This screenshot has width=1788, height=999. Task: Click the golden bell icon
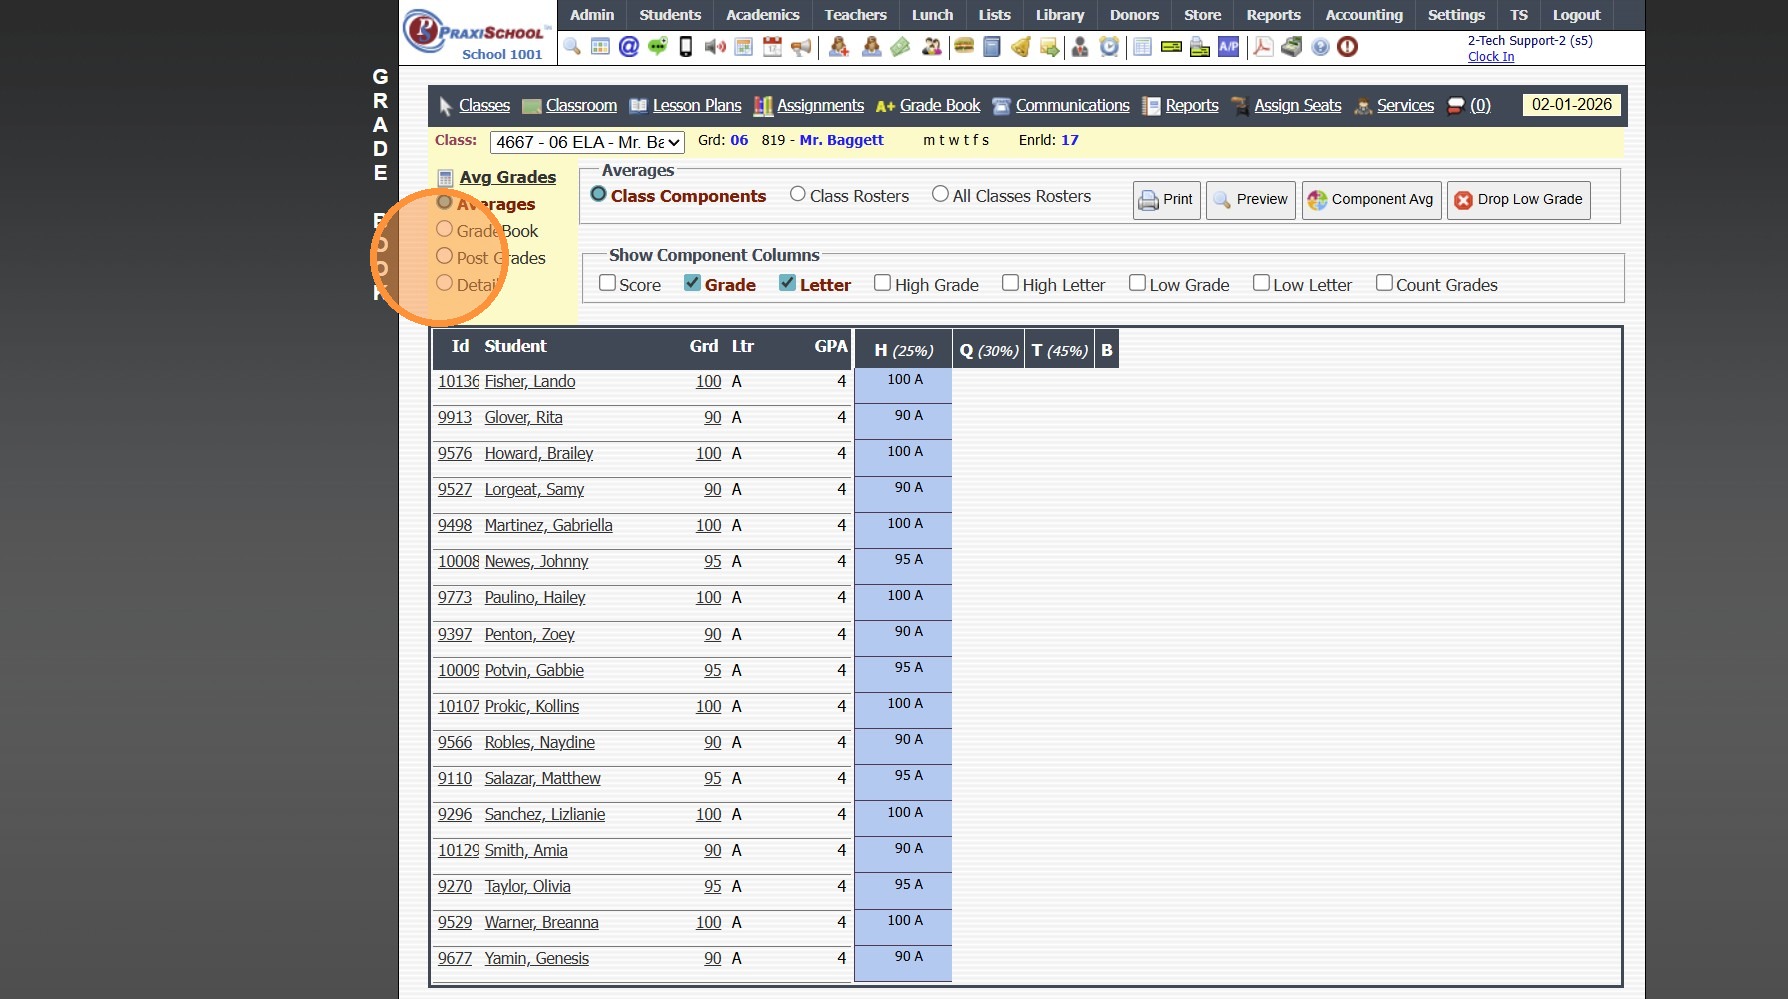[1020, 47]
